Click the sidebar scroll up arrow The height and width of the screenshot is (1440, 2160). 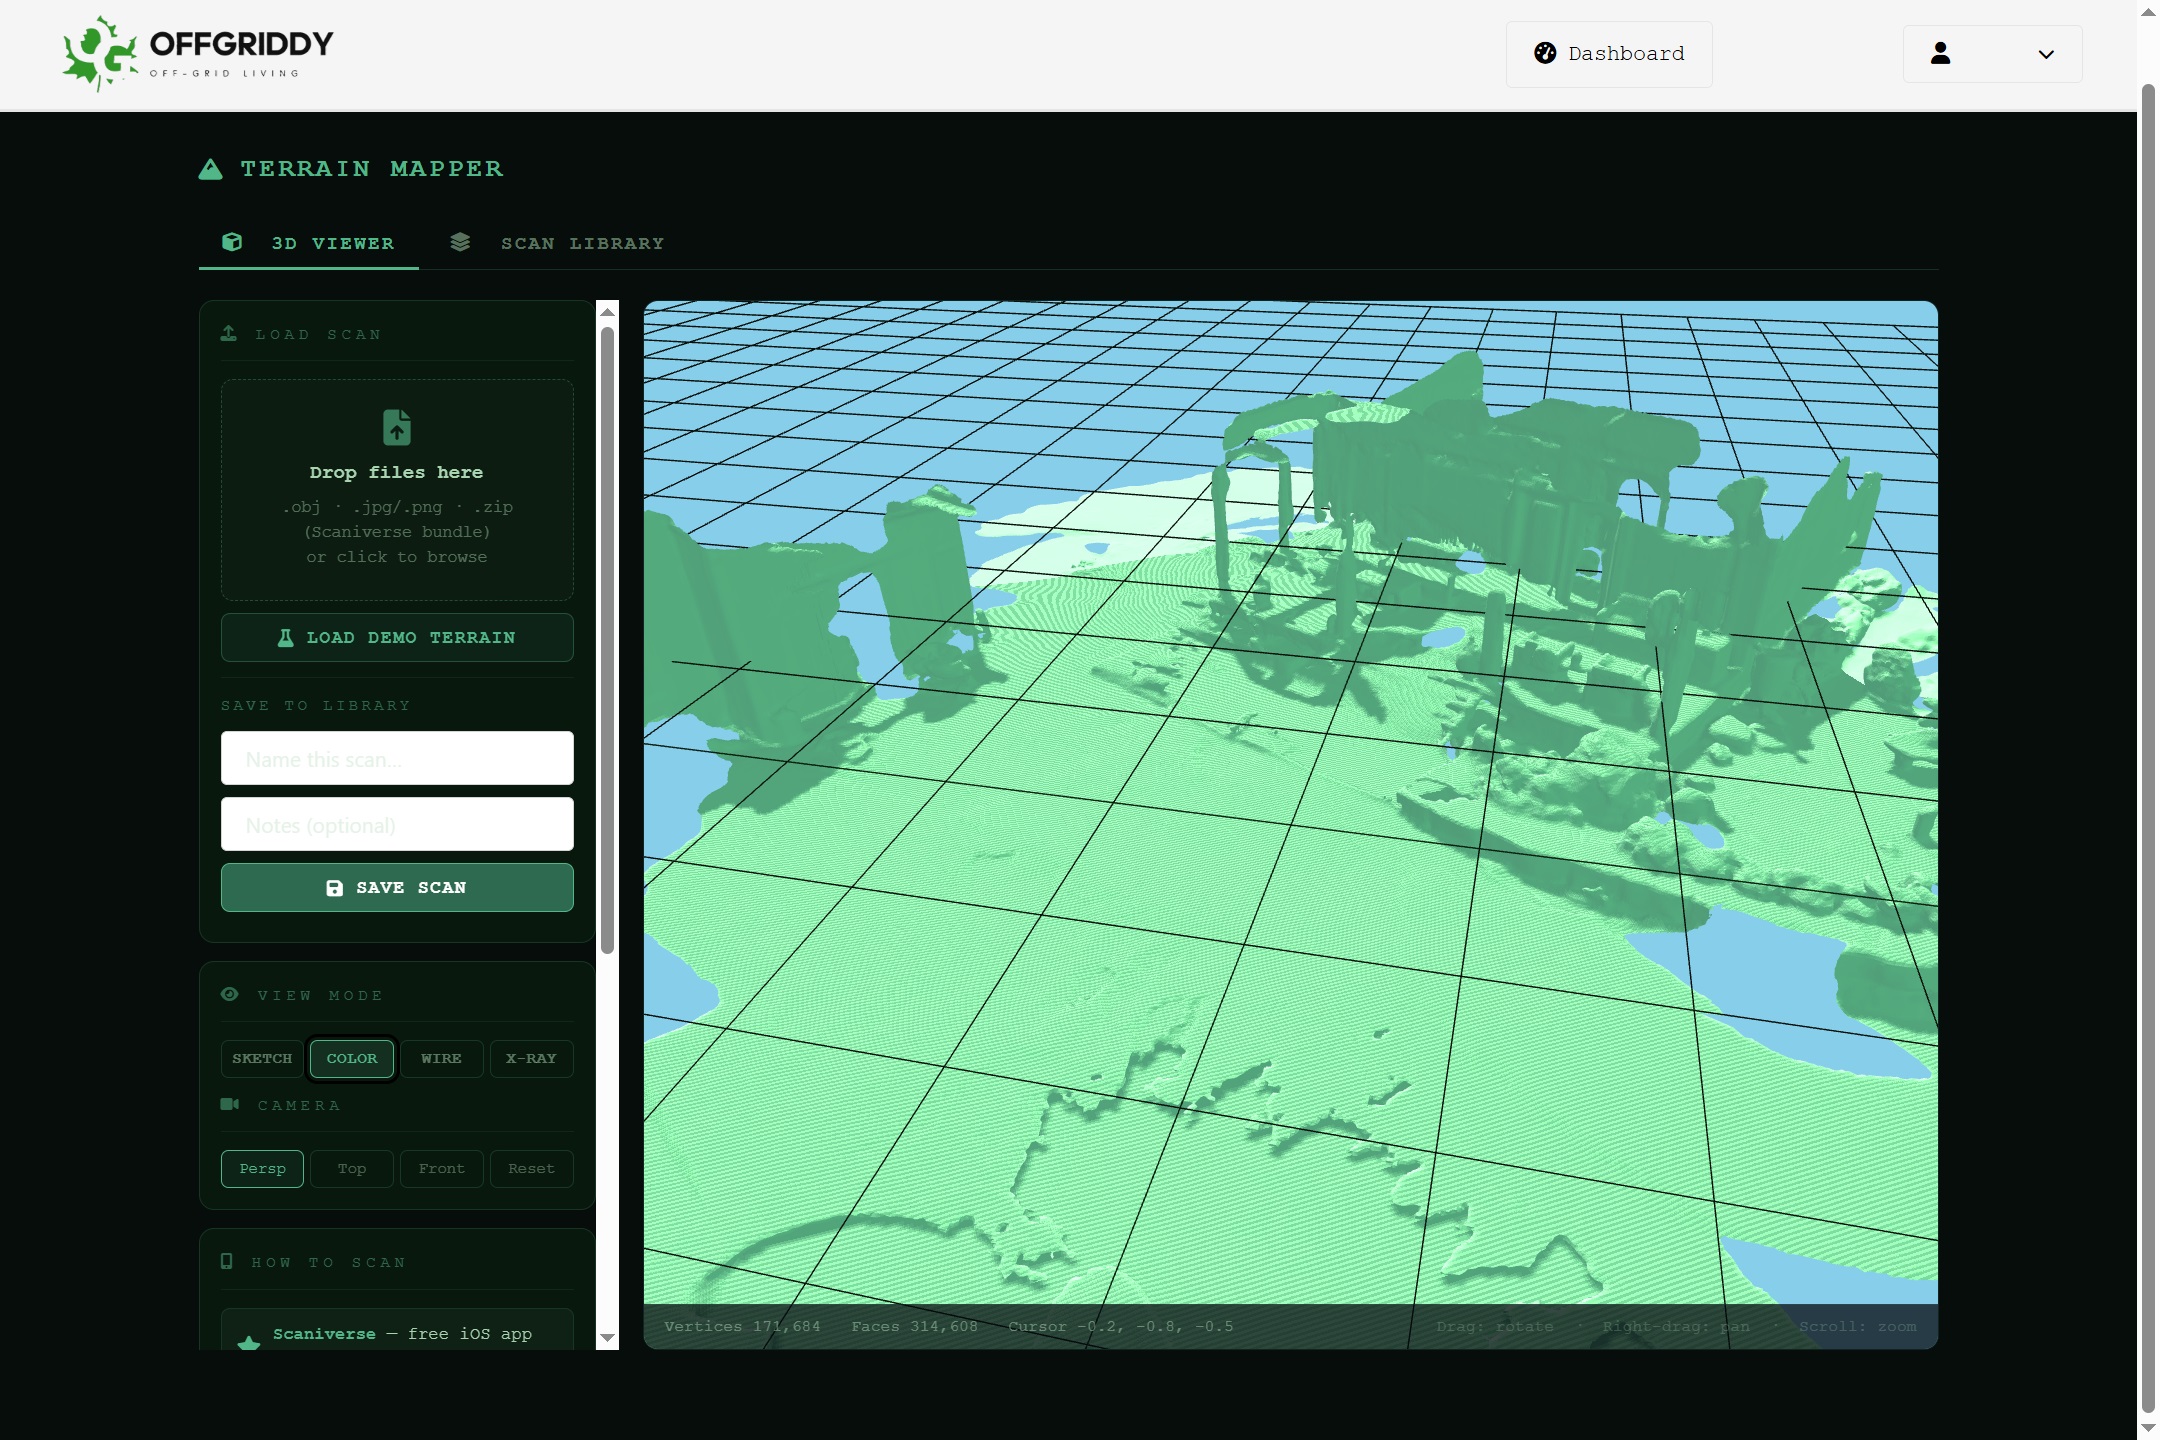607,312
